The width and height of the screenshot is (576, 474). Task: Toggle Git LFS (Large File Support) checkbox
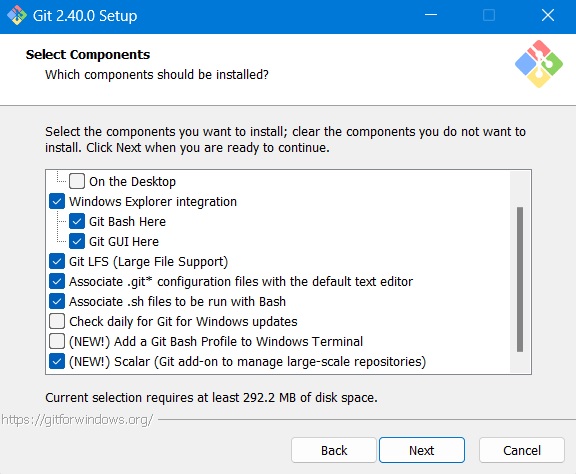pos(57,262)
